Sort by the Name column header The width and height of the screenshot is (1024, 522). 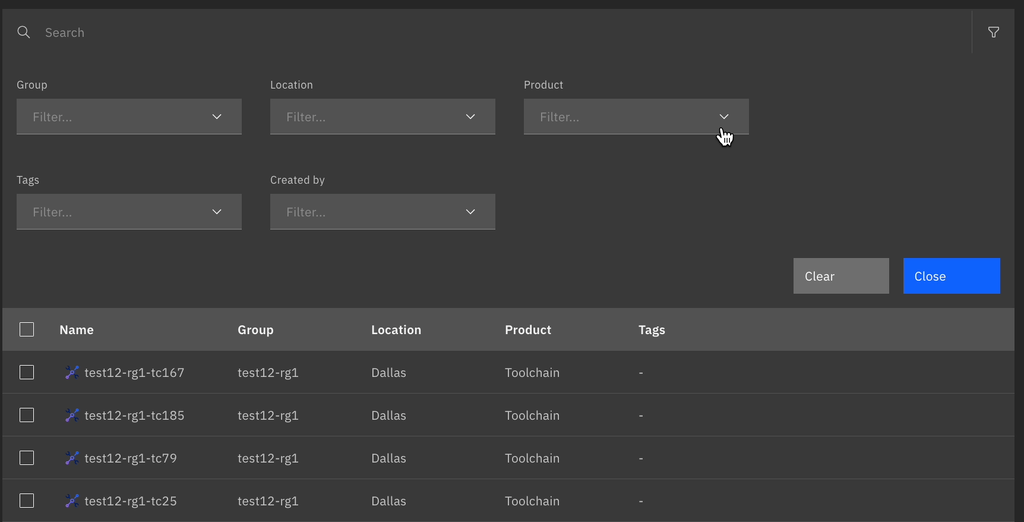pos(76,330)
